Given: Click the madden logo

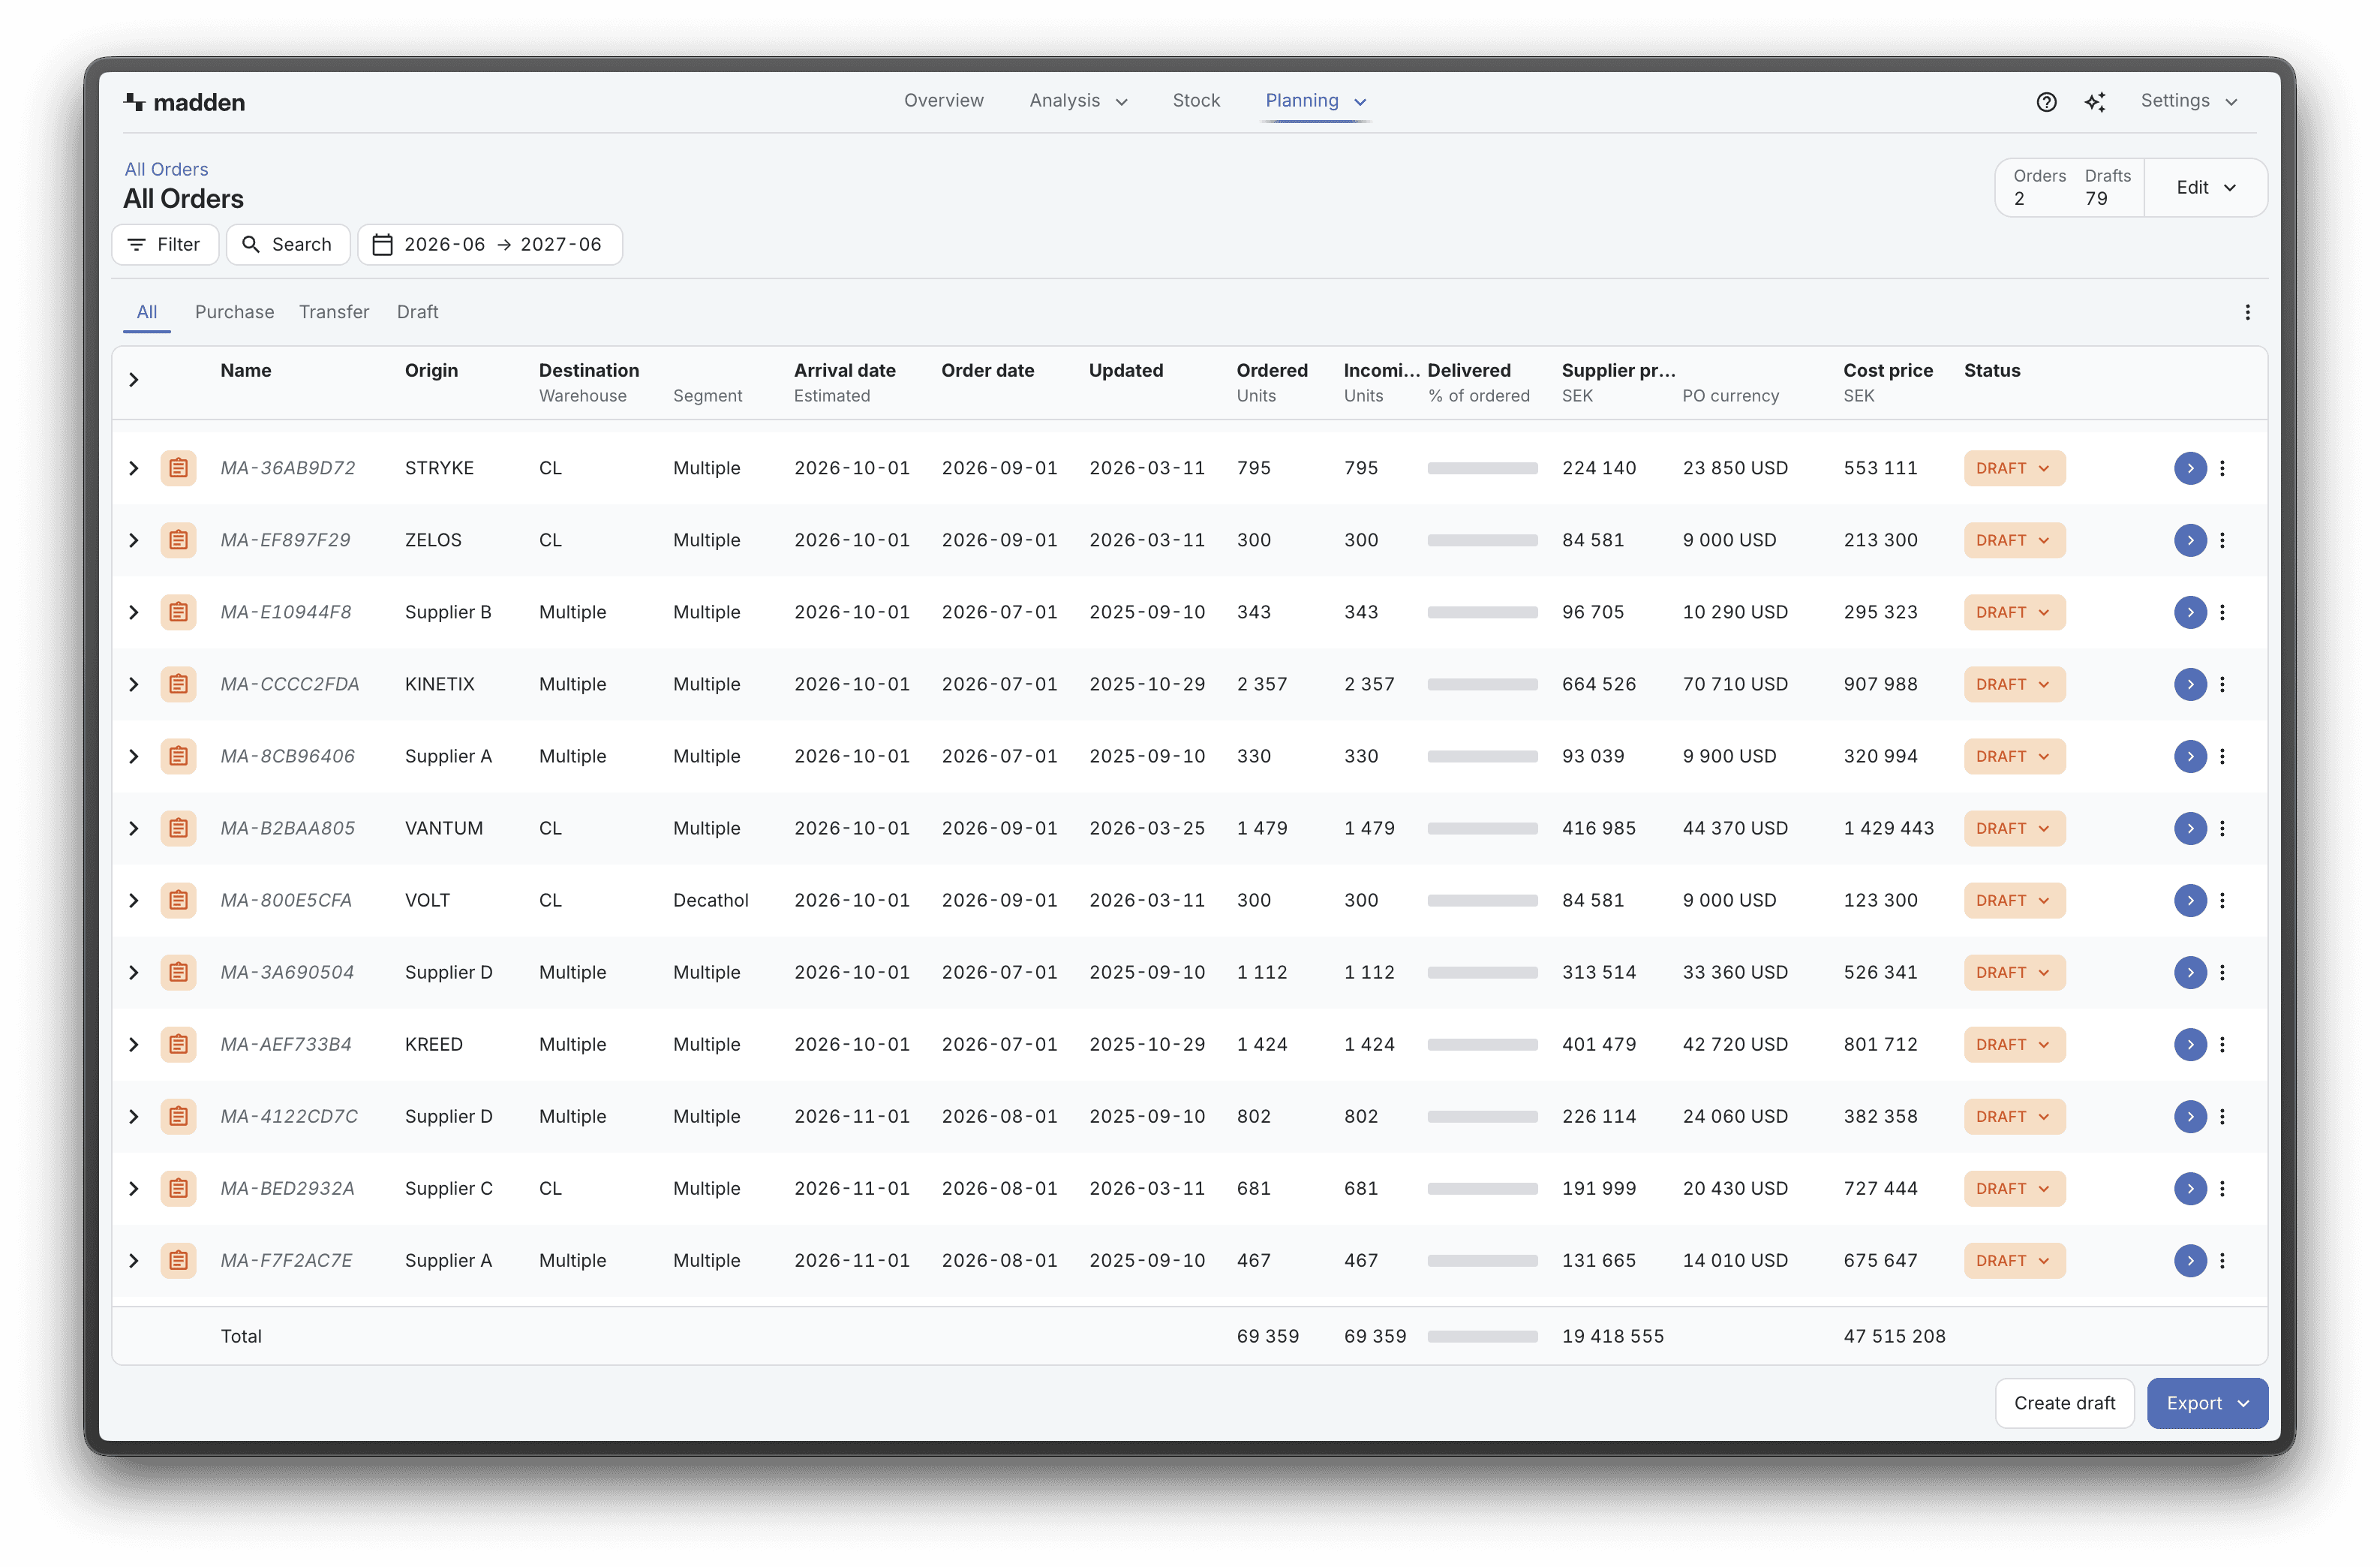Looking at the screenshot, I should 185,102.
